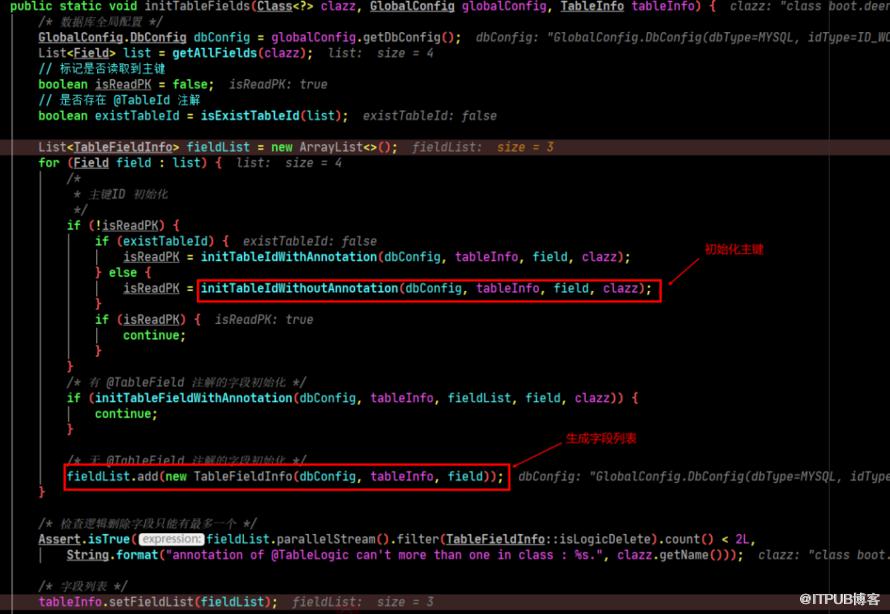Click the else keyword
890x614 pixels.
tap(123, 273)
